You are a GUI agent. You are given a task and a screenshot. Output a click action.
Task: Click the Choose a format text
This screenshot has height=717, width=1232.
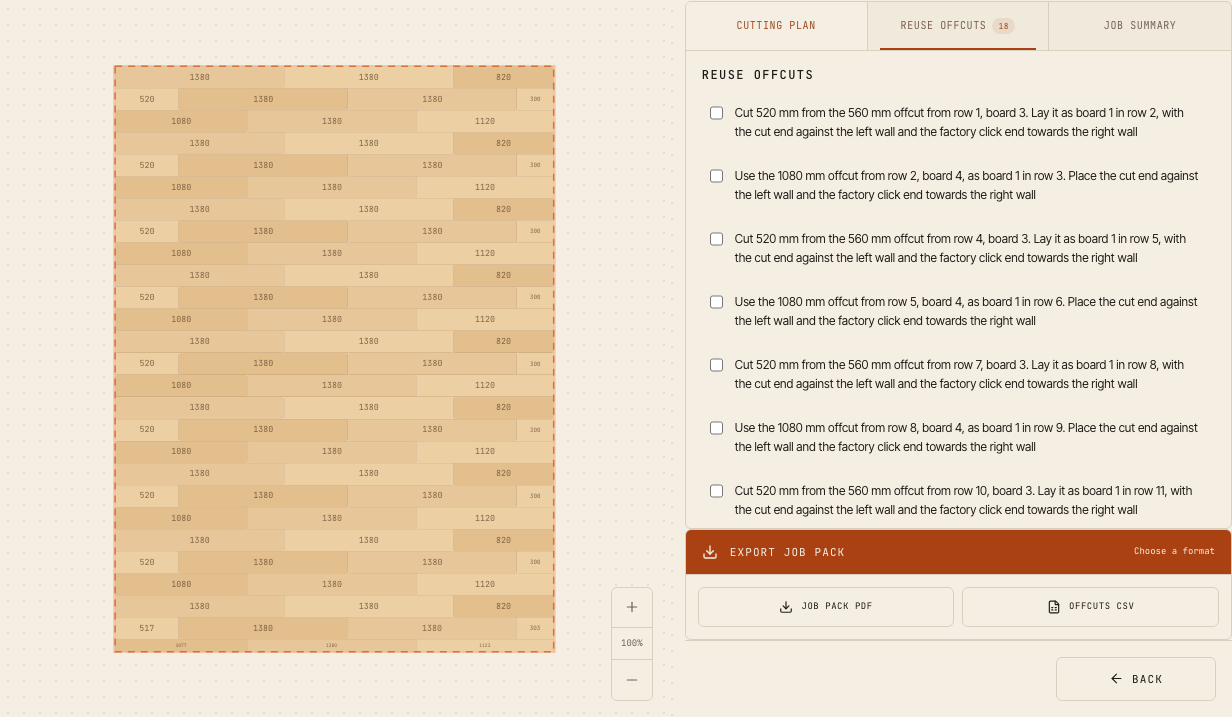(x=1174, y=551)
